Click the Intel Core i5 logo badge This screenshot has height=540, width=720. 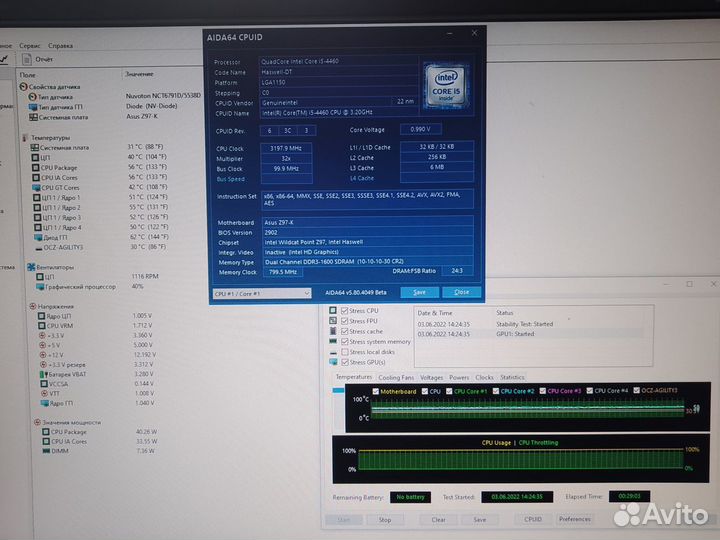443,83
